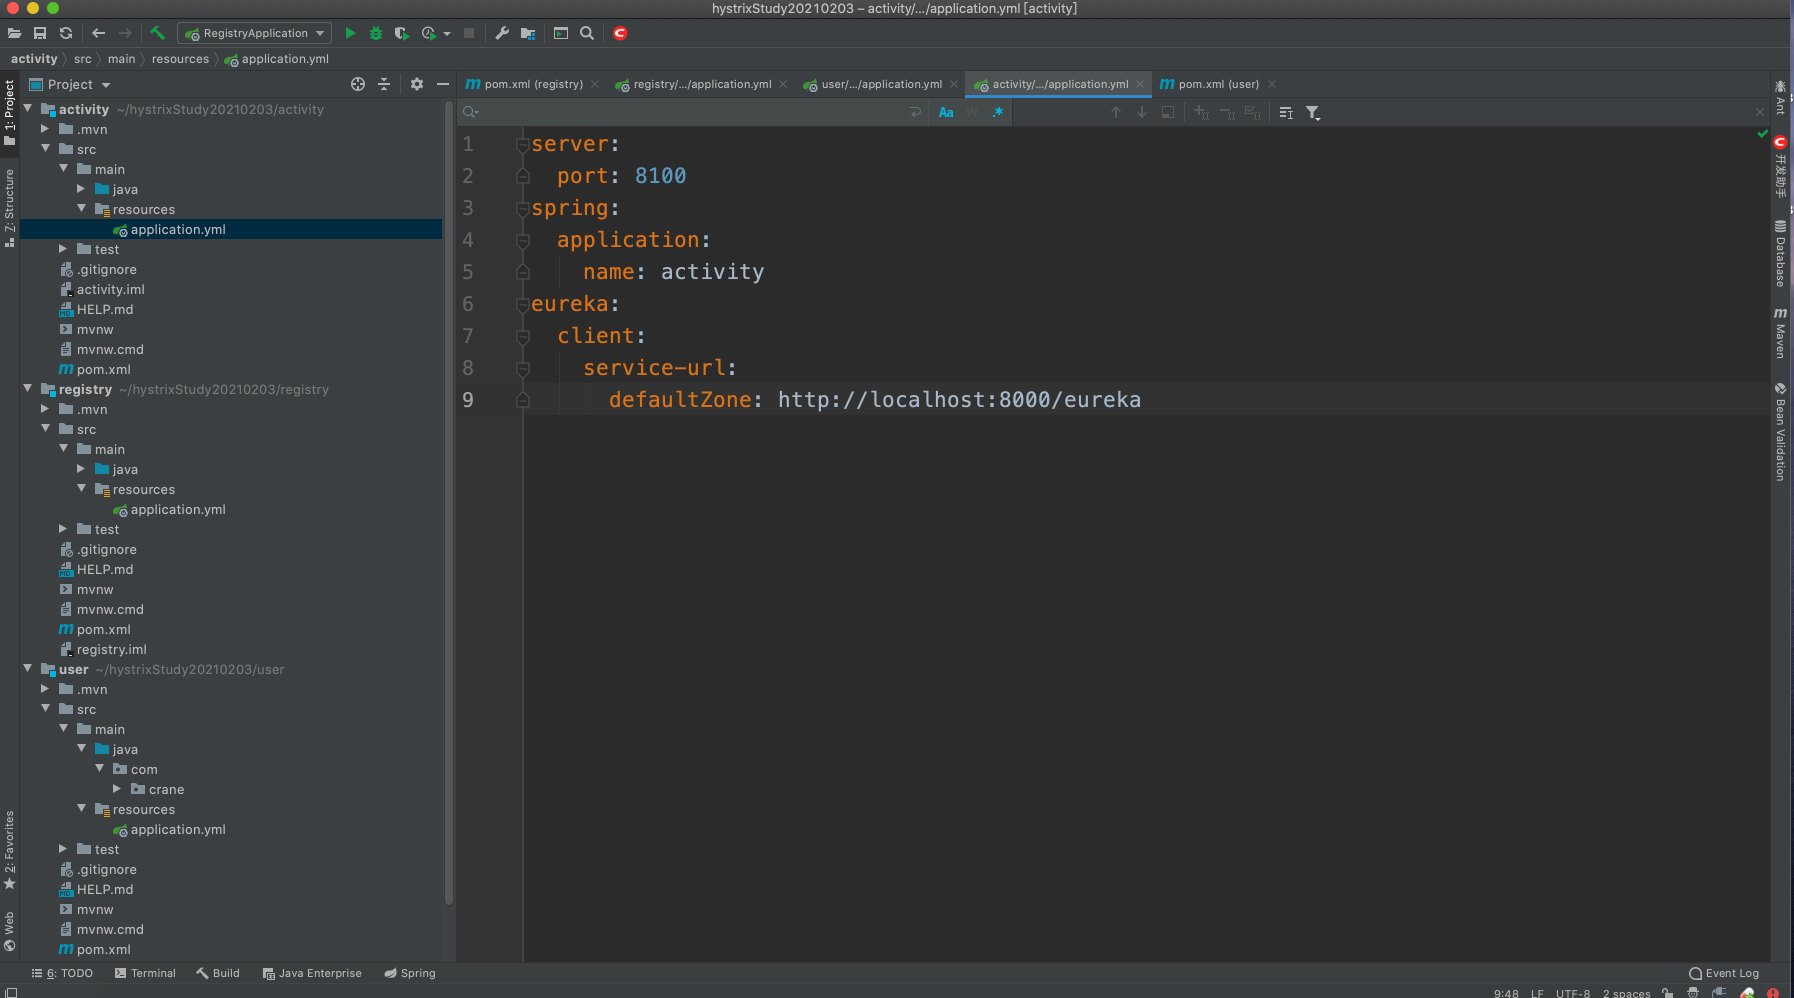Expand the test folder under registry
This screenshot has height=998, width=1794.
64,529
